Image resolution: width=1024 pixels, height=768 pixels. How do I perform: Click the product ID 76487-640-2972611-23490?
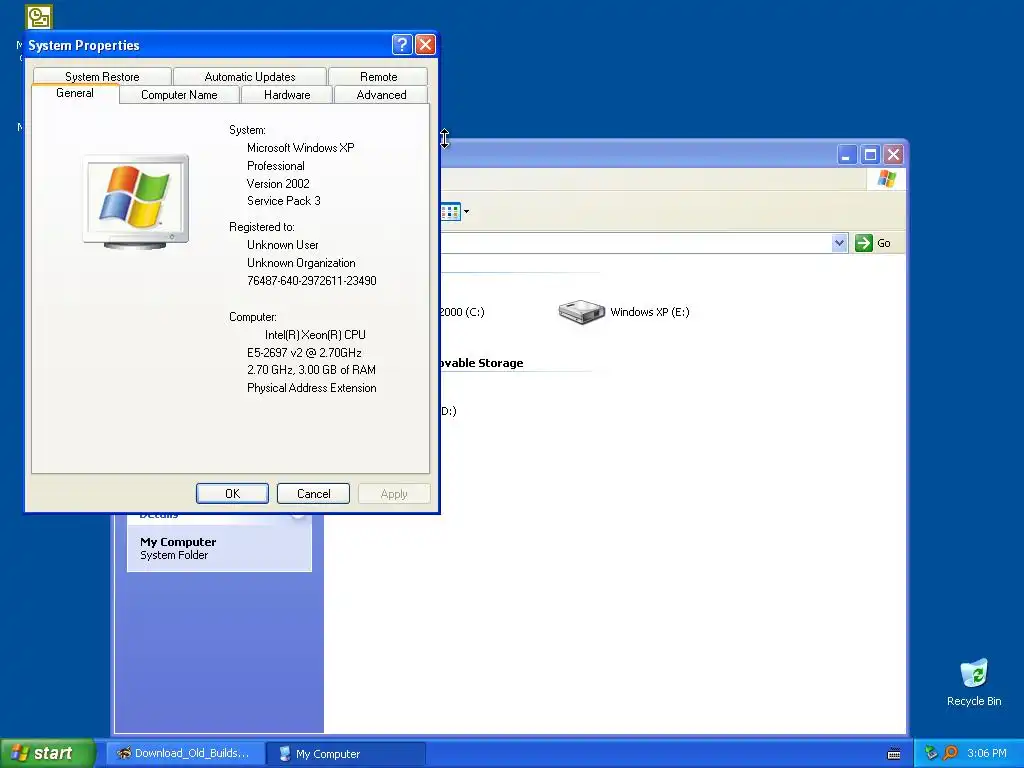(312, 281)
